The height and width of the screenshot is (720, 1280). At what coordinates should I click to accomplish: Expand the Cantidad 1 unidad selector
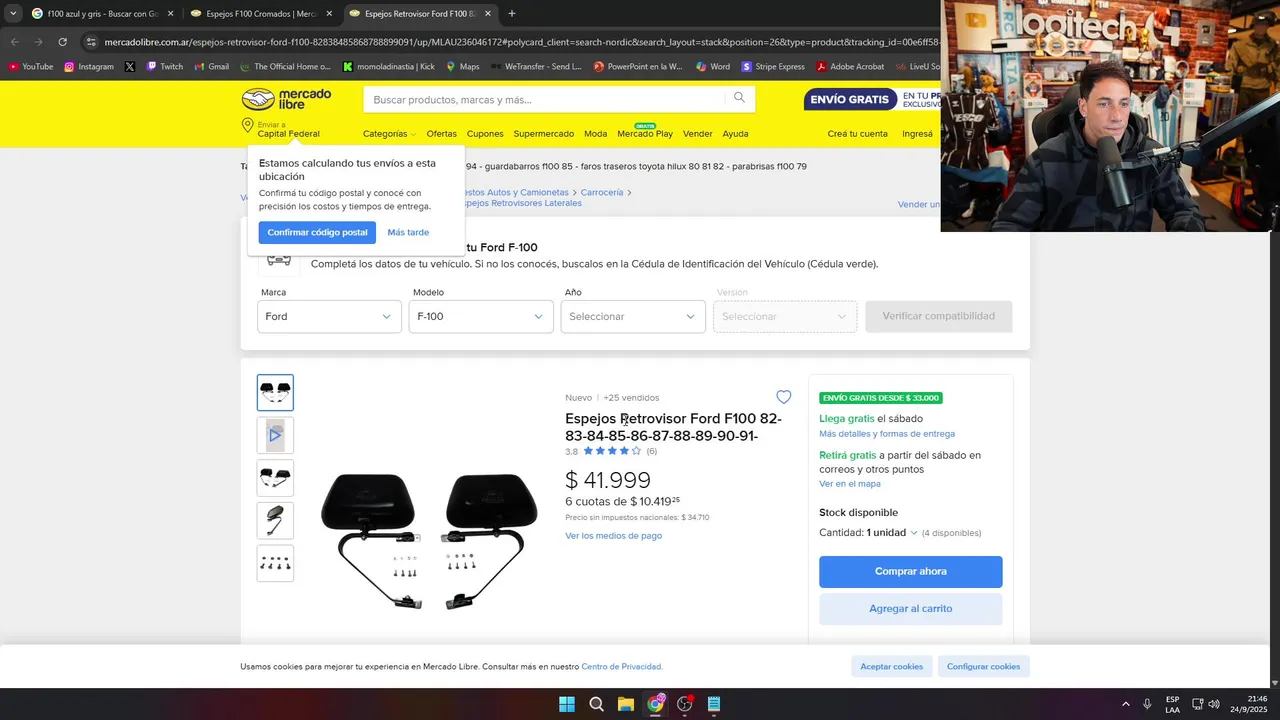pos(892,533)
